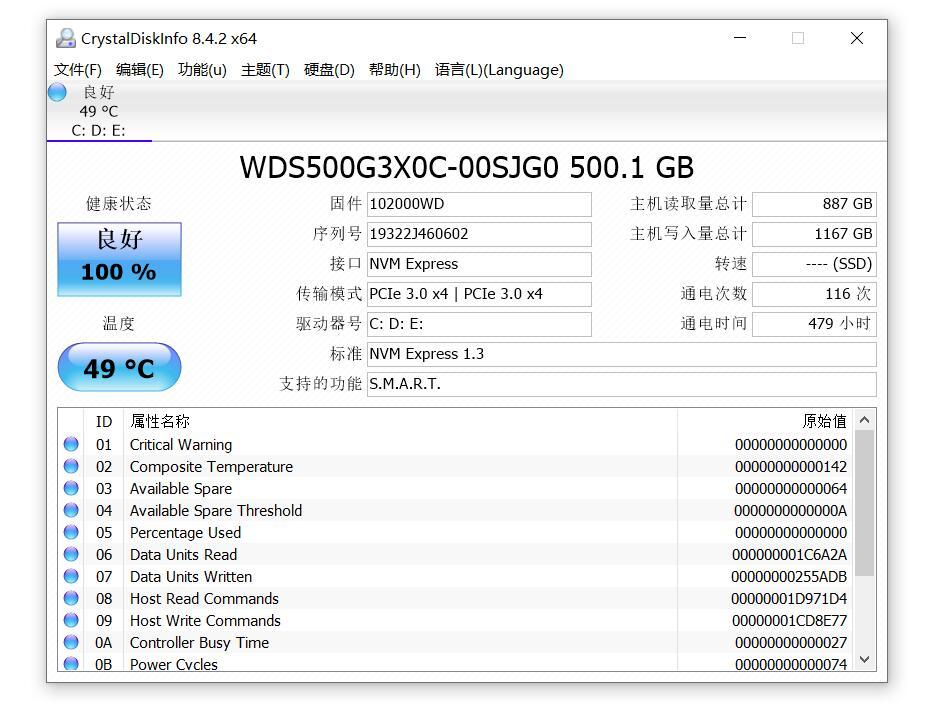
Task: Click the scrollbar down arrow in attribute list
Action: pos(864,660)
